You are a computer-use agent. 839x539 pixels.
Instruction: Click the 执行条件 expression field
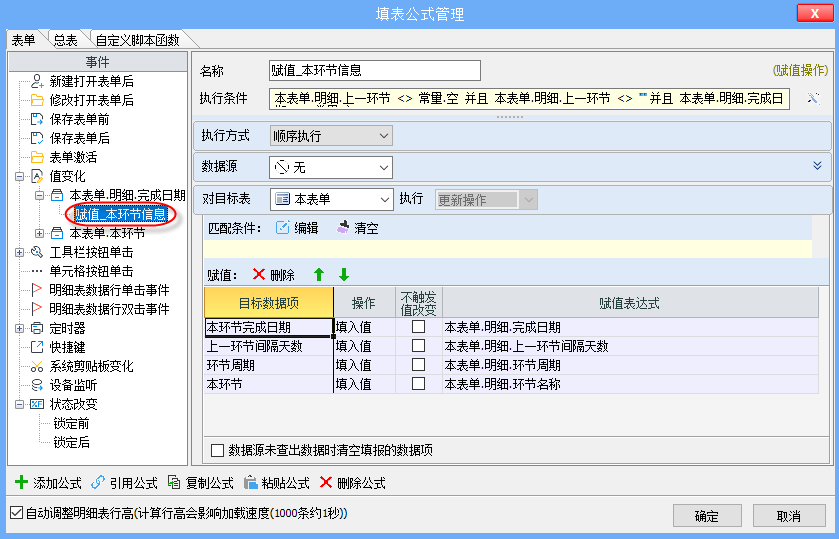click(x=529, y=99)
